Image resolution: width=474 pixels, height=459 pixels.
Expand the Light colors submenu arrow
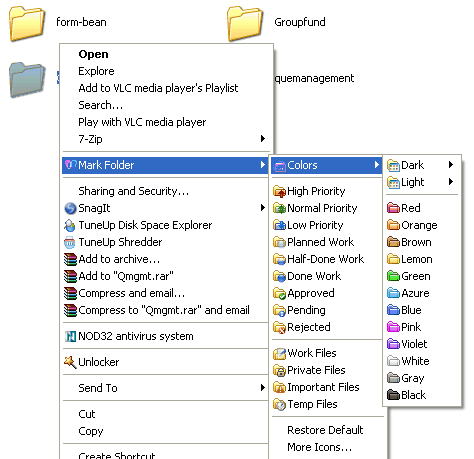[451, 182]
